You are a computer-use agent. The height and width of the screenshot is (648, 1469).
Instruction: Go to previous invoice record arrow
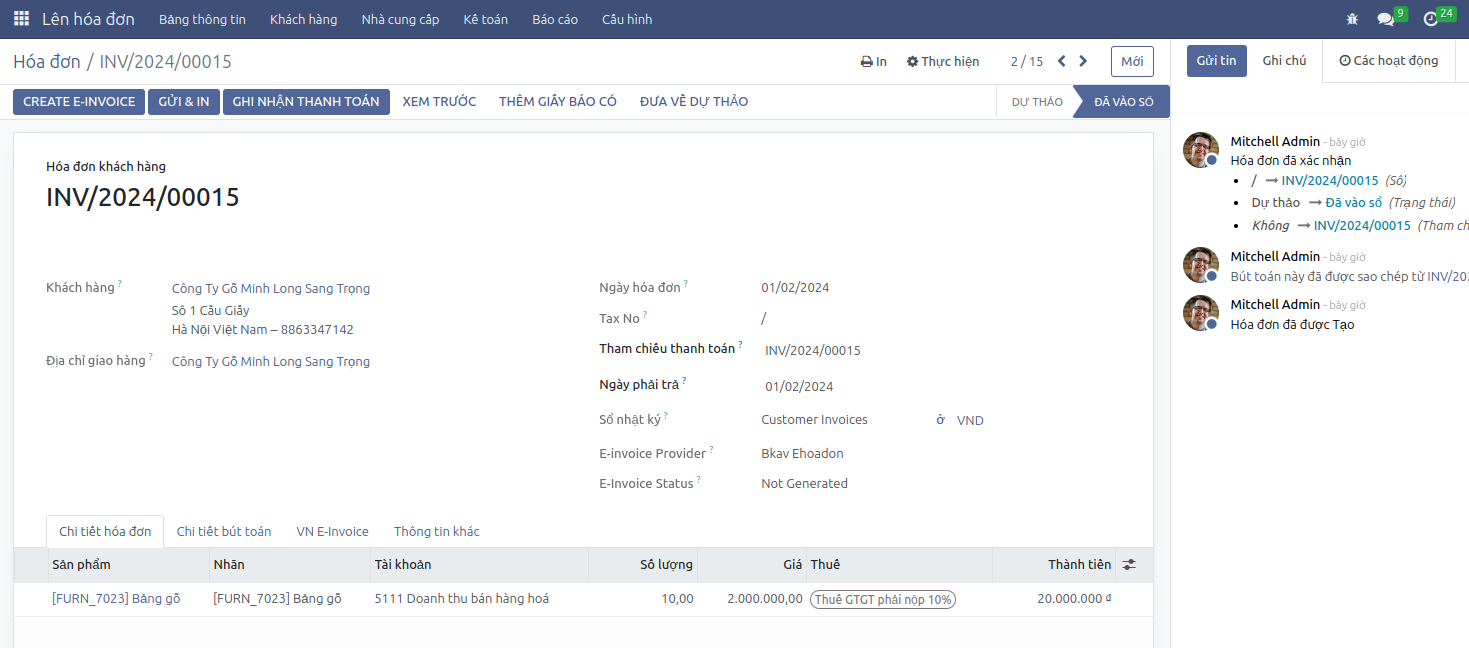1062,61
